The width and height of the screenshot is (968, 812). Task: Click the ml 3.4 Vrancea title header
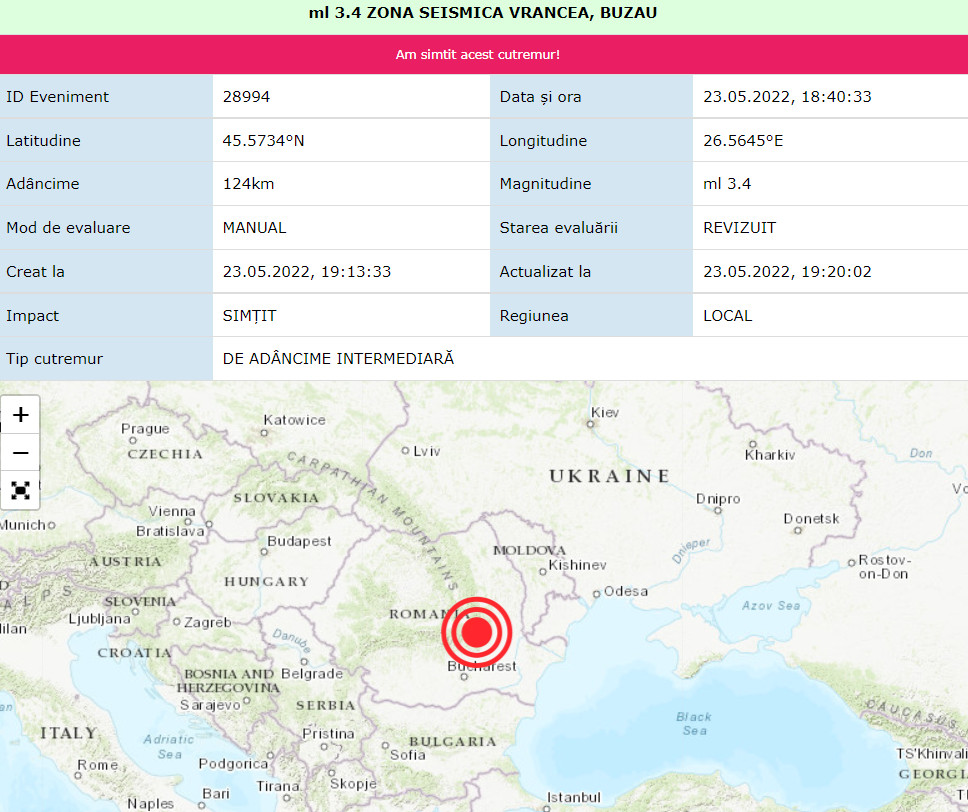483,13
